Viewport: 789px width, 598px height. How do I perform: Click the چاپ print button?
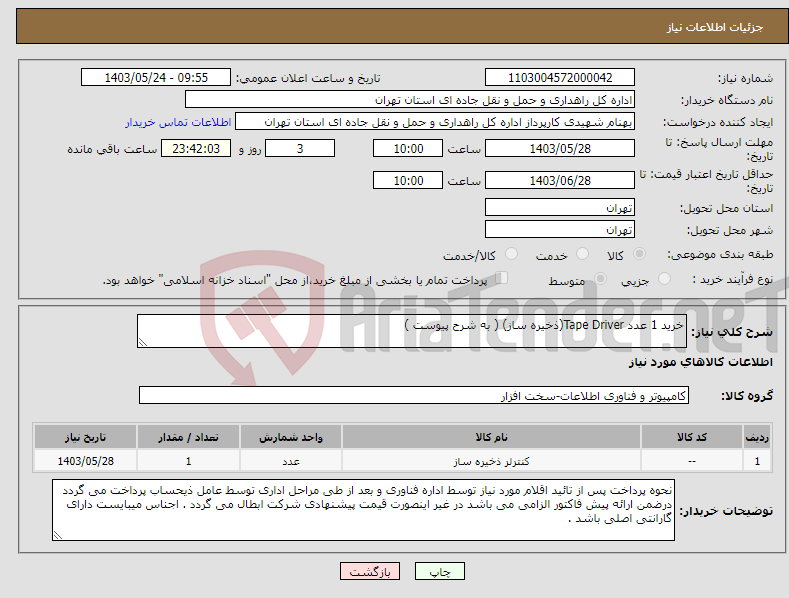[x=440, y=571]
